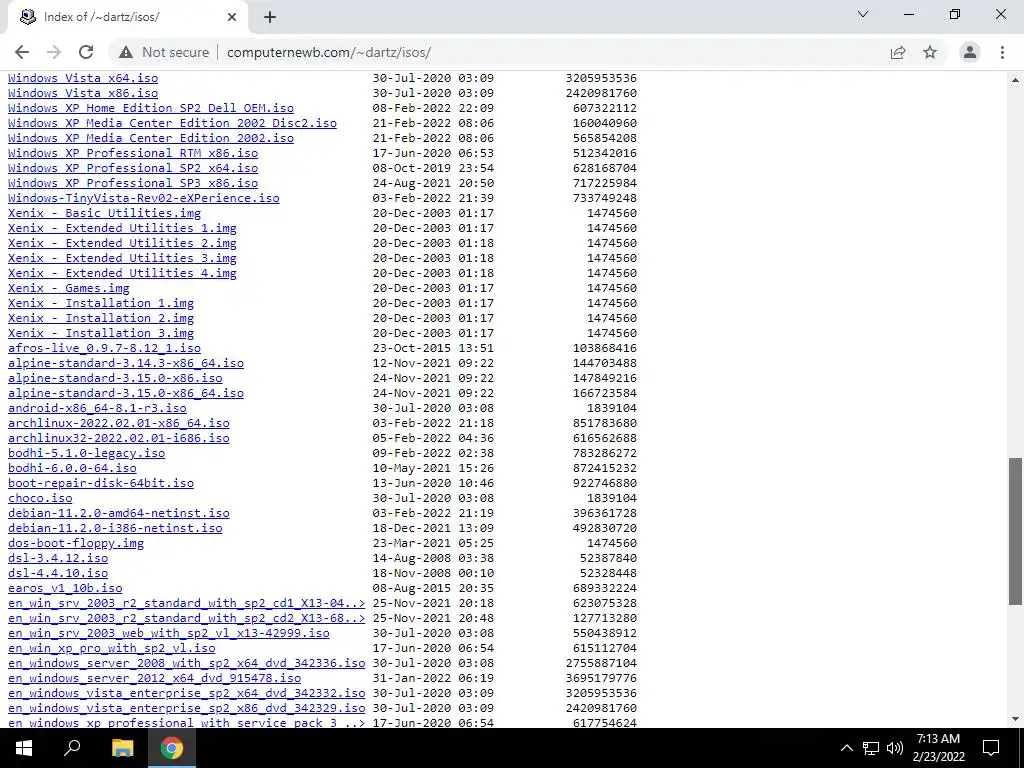Click bodhi-6.0.0-64.iso link
Screen dimensions: 1024x768
click(72, 468)
